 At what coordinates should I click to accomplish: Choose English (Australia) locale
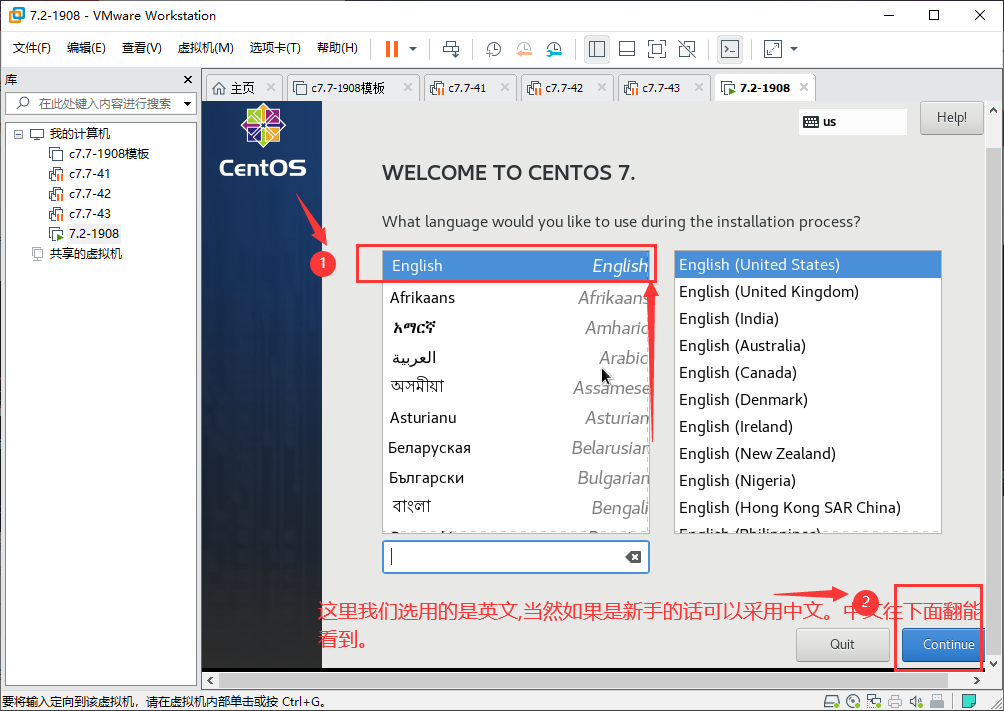pos(807,345)
